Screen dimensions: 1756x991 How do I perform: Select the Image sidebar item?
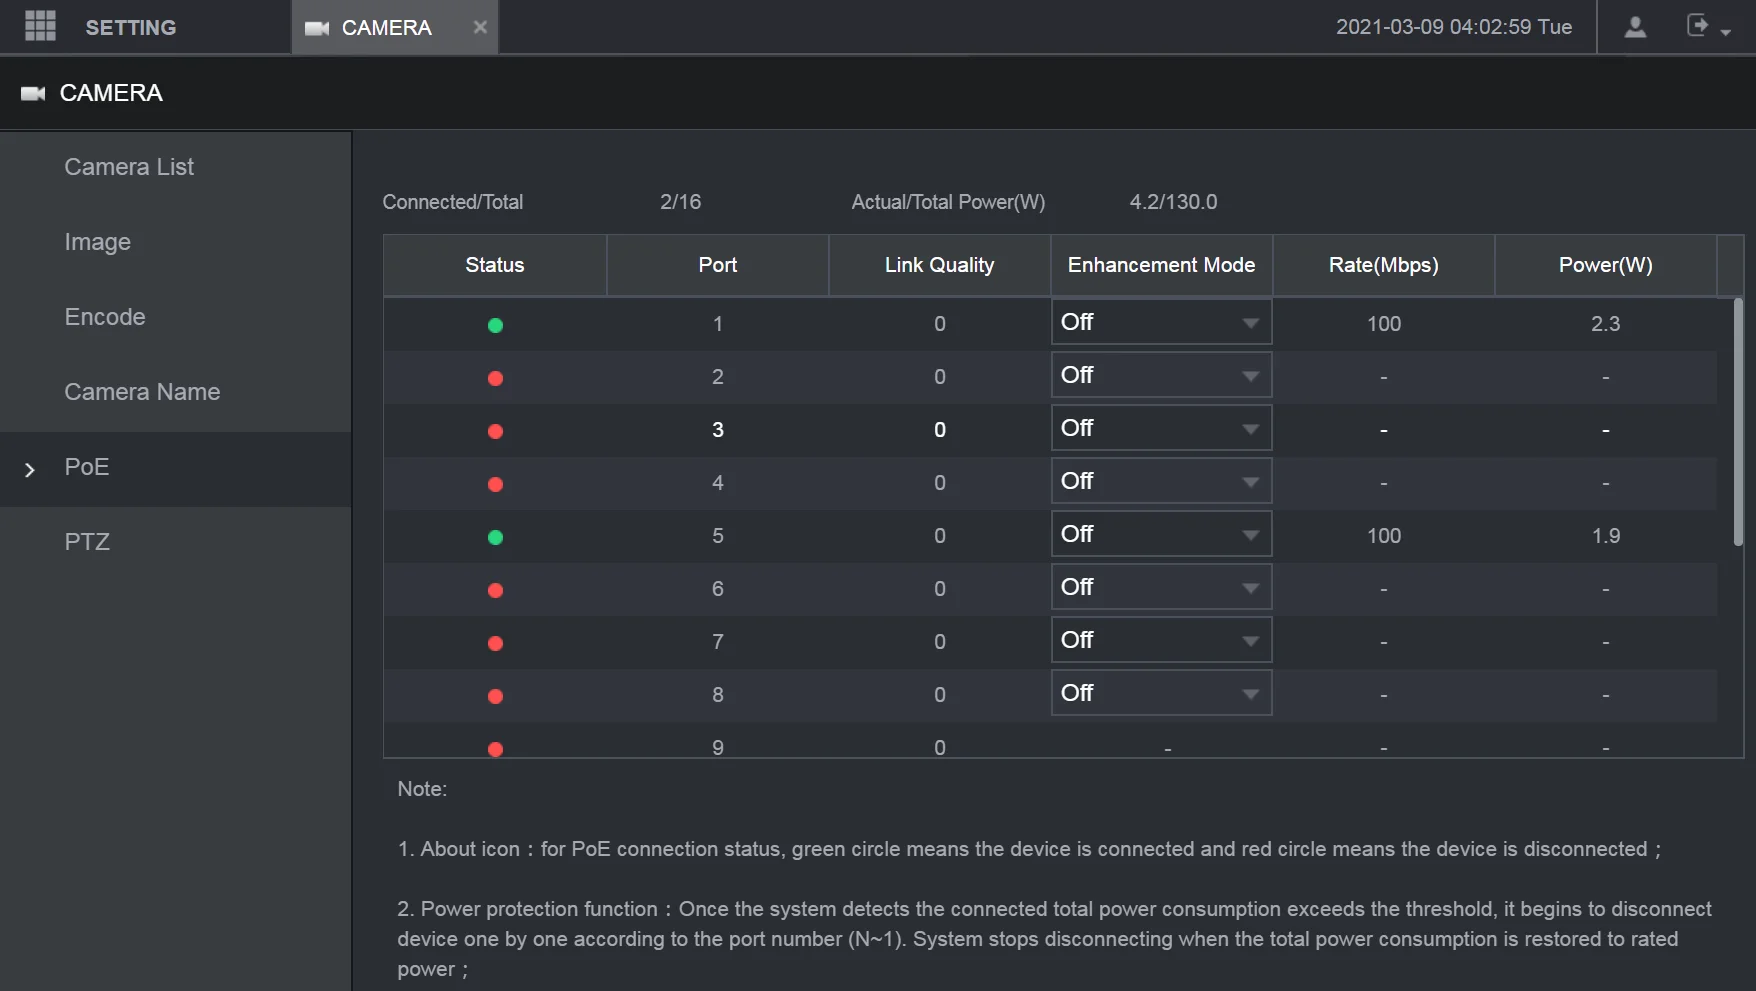pyautogui.click(x=97, y=242)
